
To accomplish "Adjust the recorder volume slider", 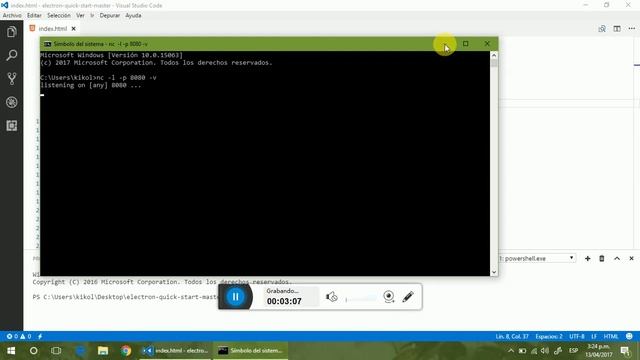I will [x=361, y=299].
